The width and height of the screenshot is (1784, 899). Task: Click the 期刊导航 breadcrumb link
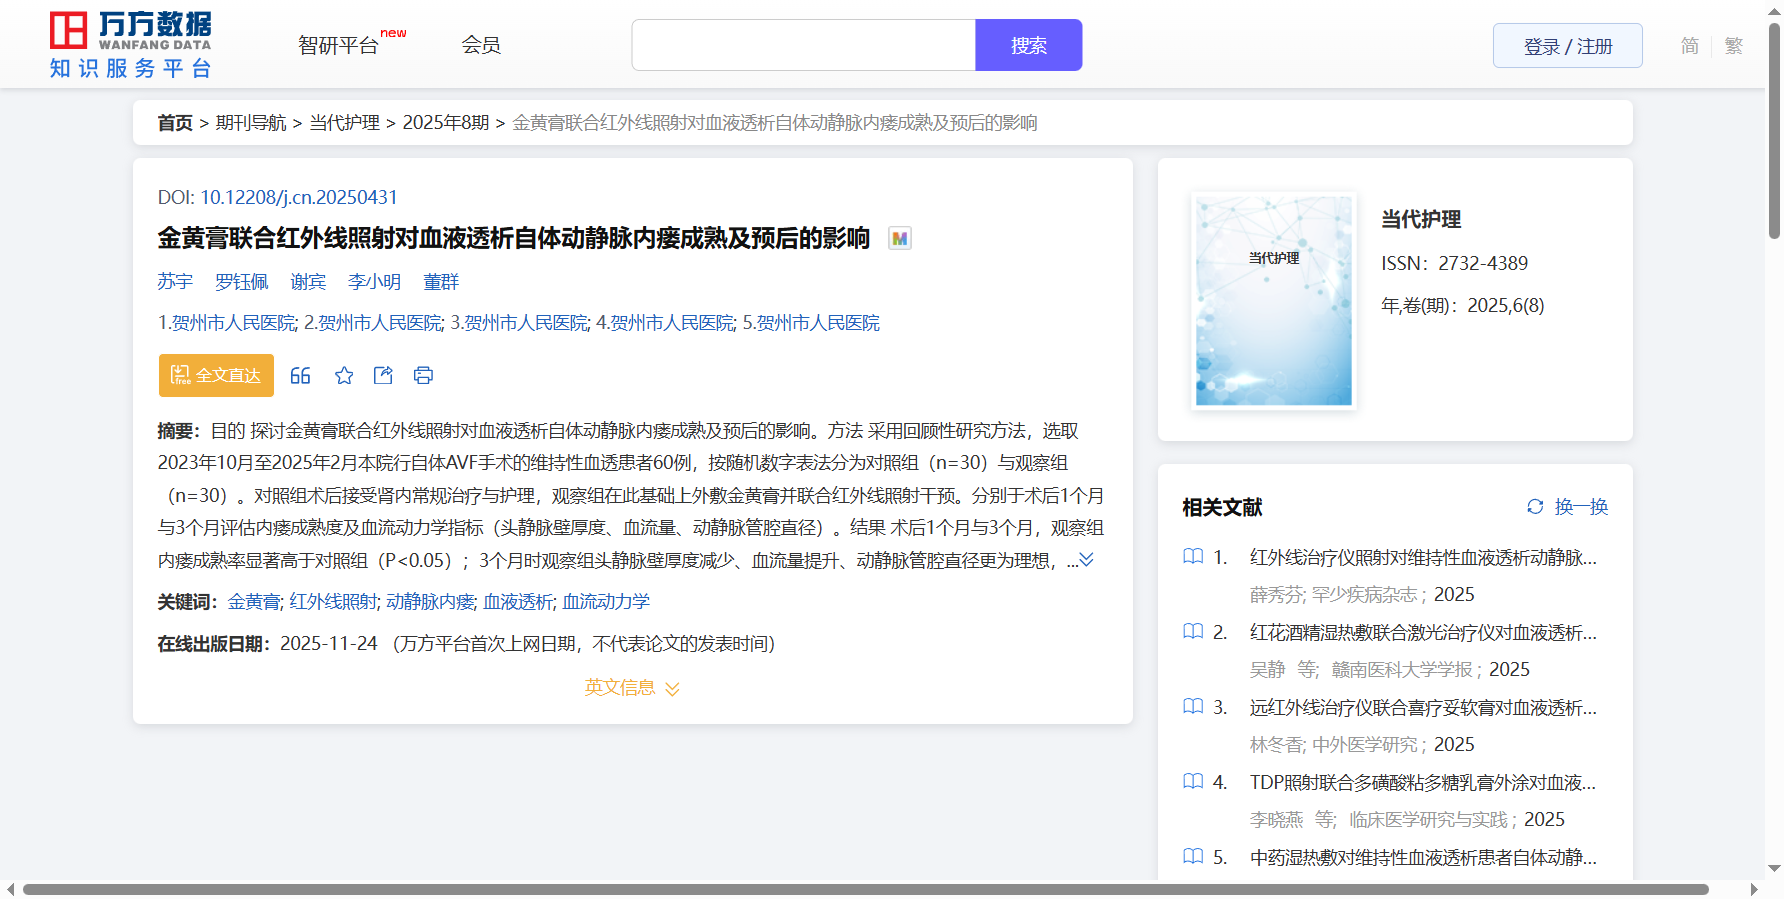251,123
